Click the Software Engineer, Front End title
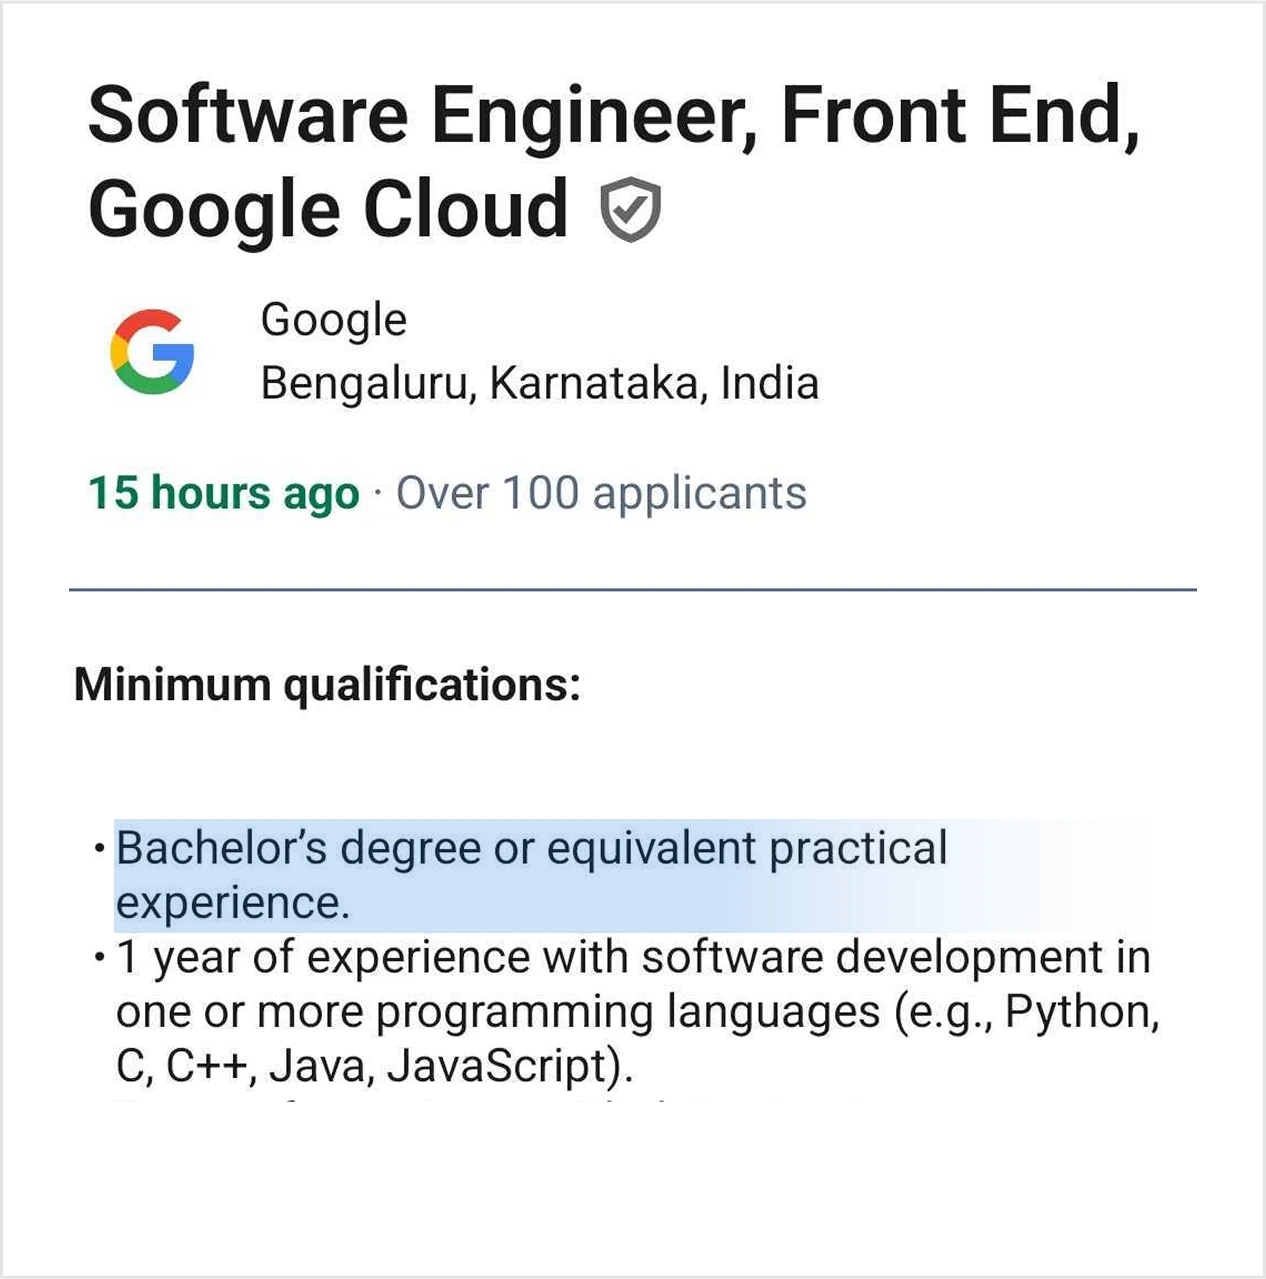 click(x=612, y=115)
